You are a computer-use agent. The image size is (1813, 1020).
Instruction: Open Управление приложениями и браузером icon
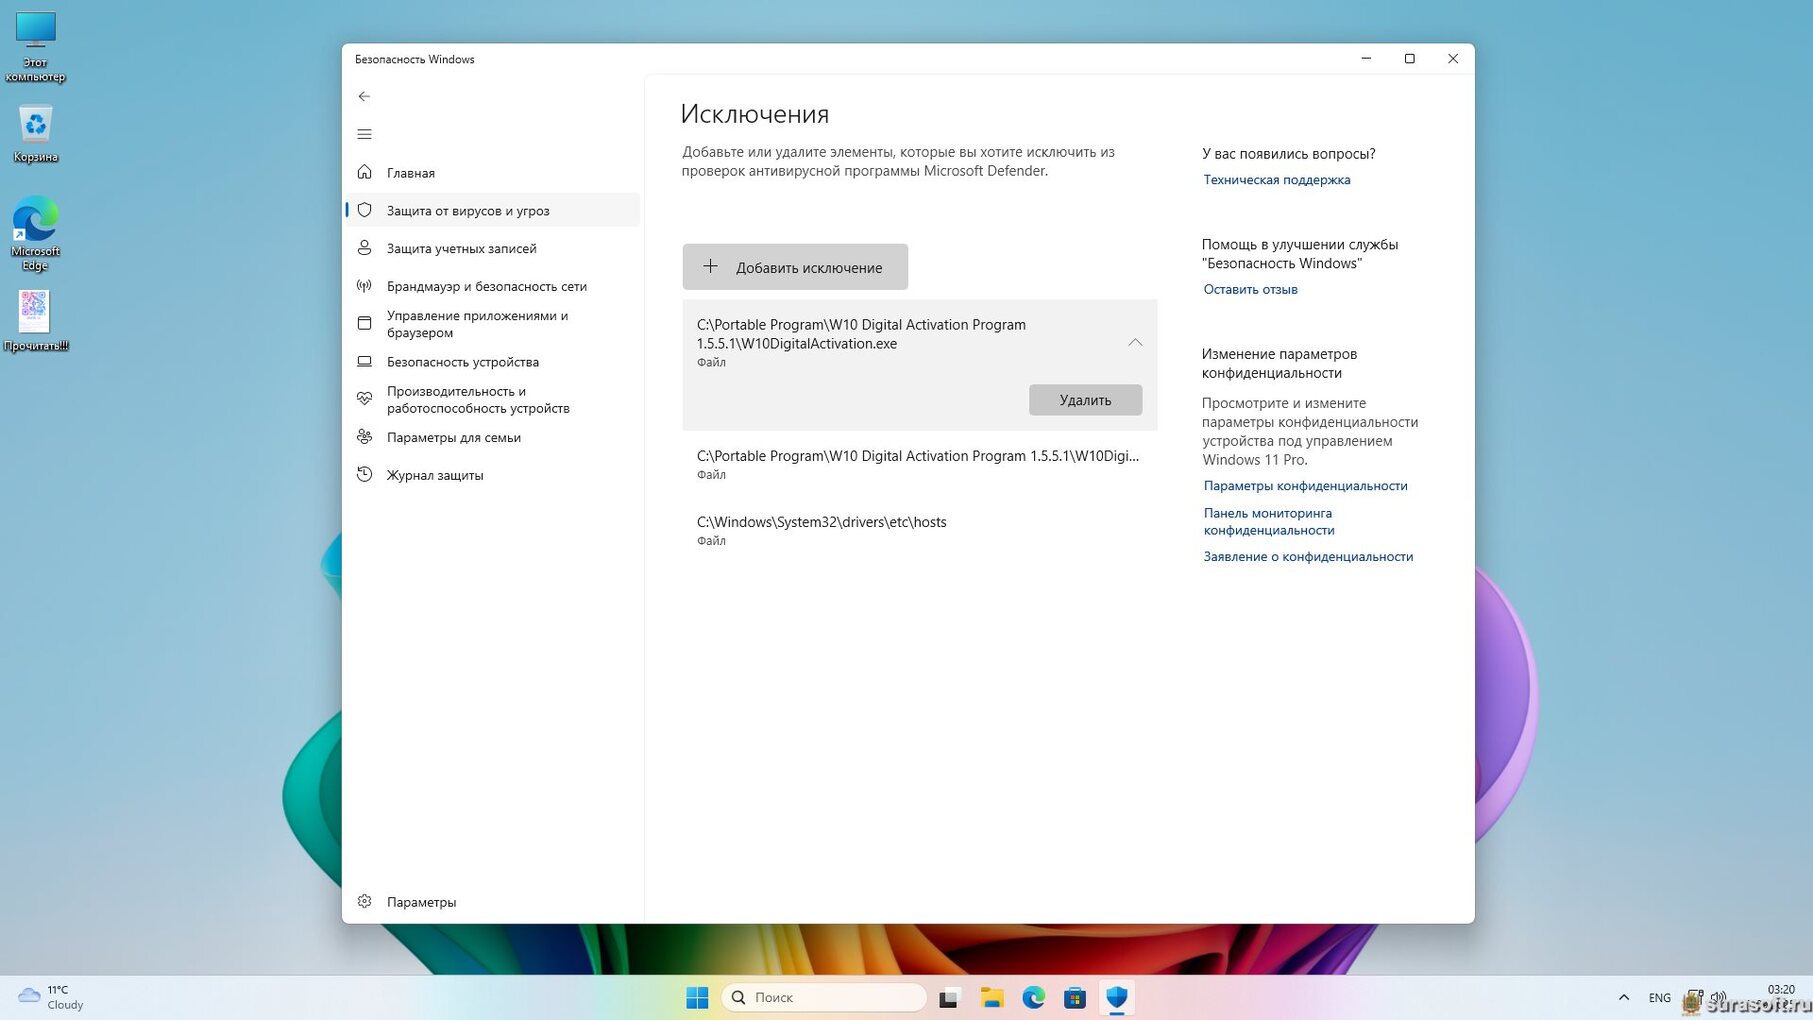(x=364, y=323)
